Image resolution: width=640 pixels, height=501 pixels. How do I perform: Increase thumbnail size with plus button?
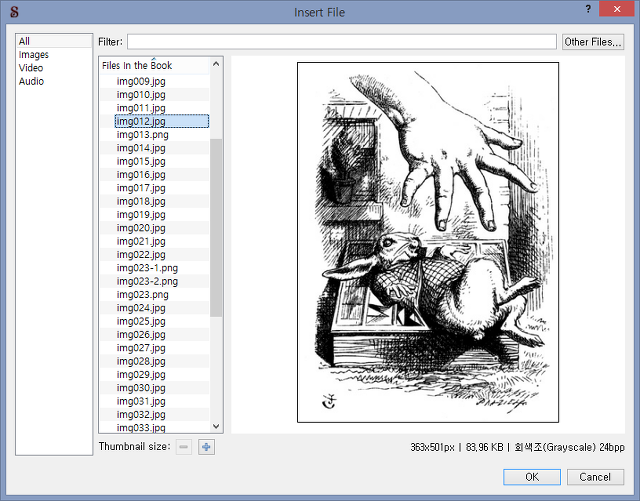tap(206, 447)
